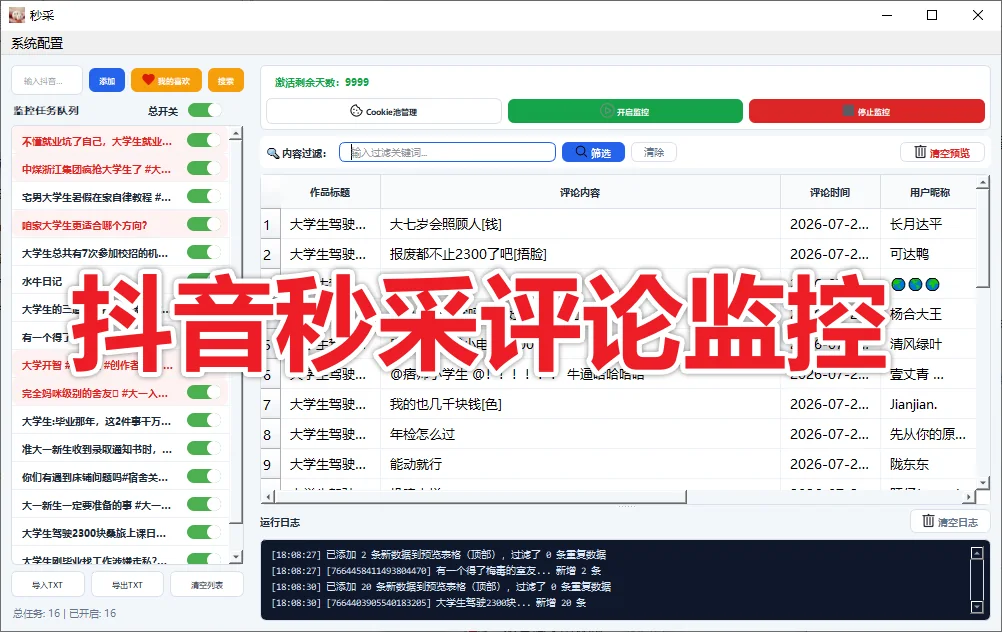Screen dimensions: 1002x632
Task: Click task list scrollbar down arrow
Action: [x=236, y=557]
